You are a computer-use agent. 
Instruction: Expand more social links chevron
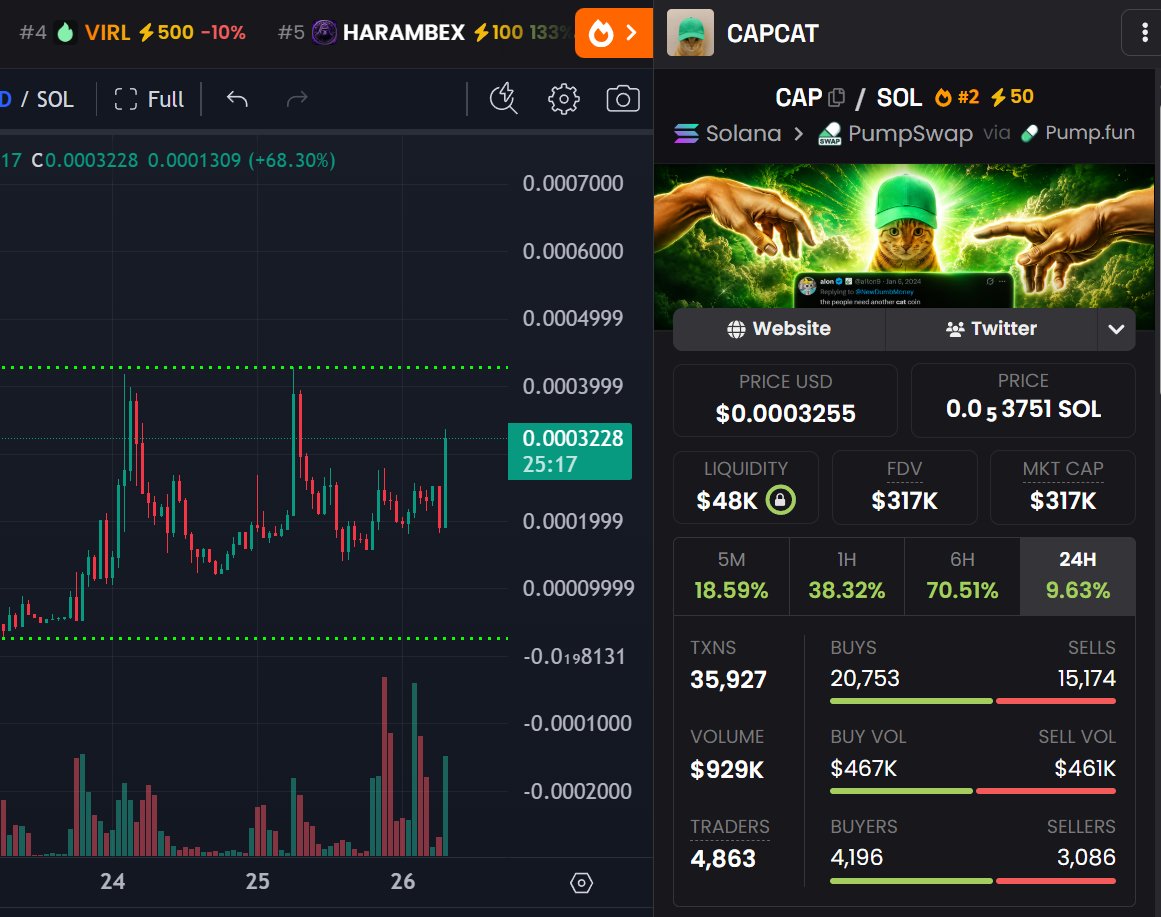(x=1117, y=329)
